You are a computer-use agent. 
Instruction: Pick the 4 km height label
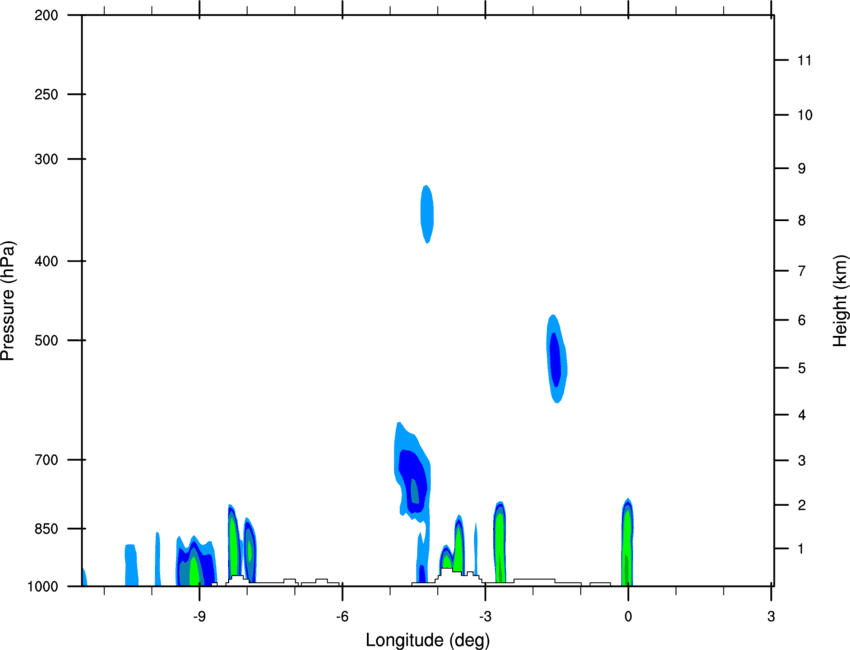(x=801, y=415)
